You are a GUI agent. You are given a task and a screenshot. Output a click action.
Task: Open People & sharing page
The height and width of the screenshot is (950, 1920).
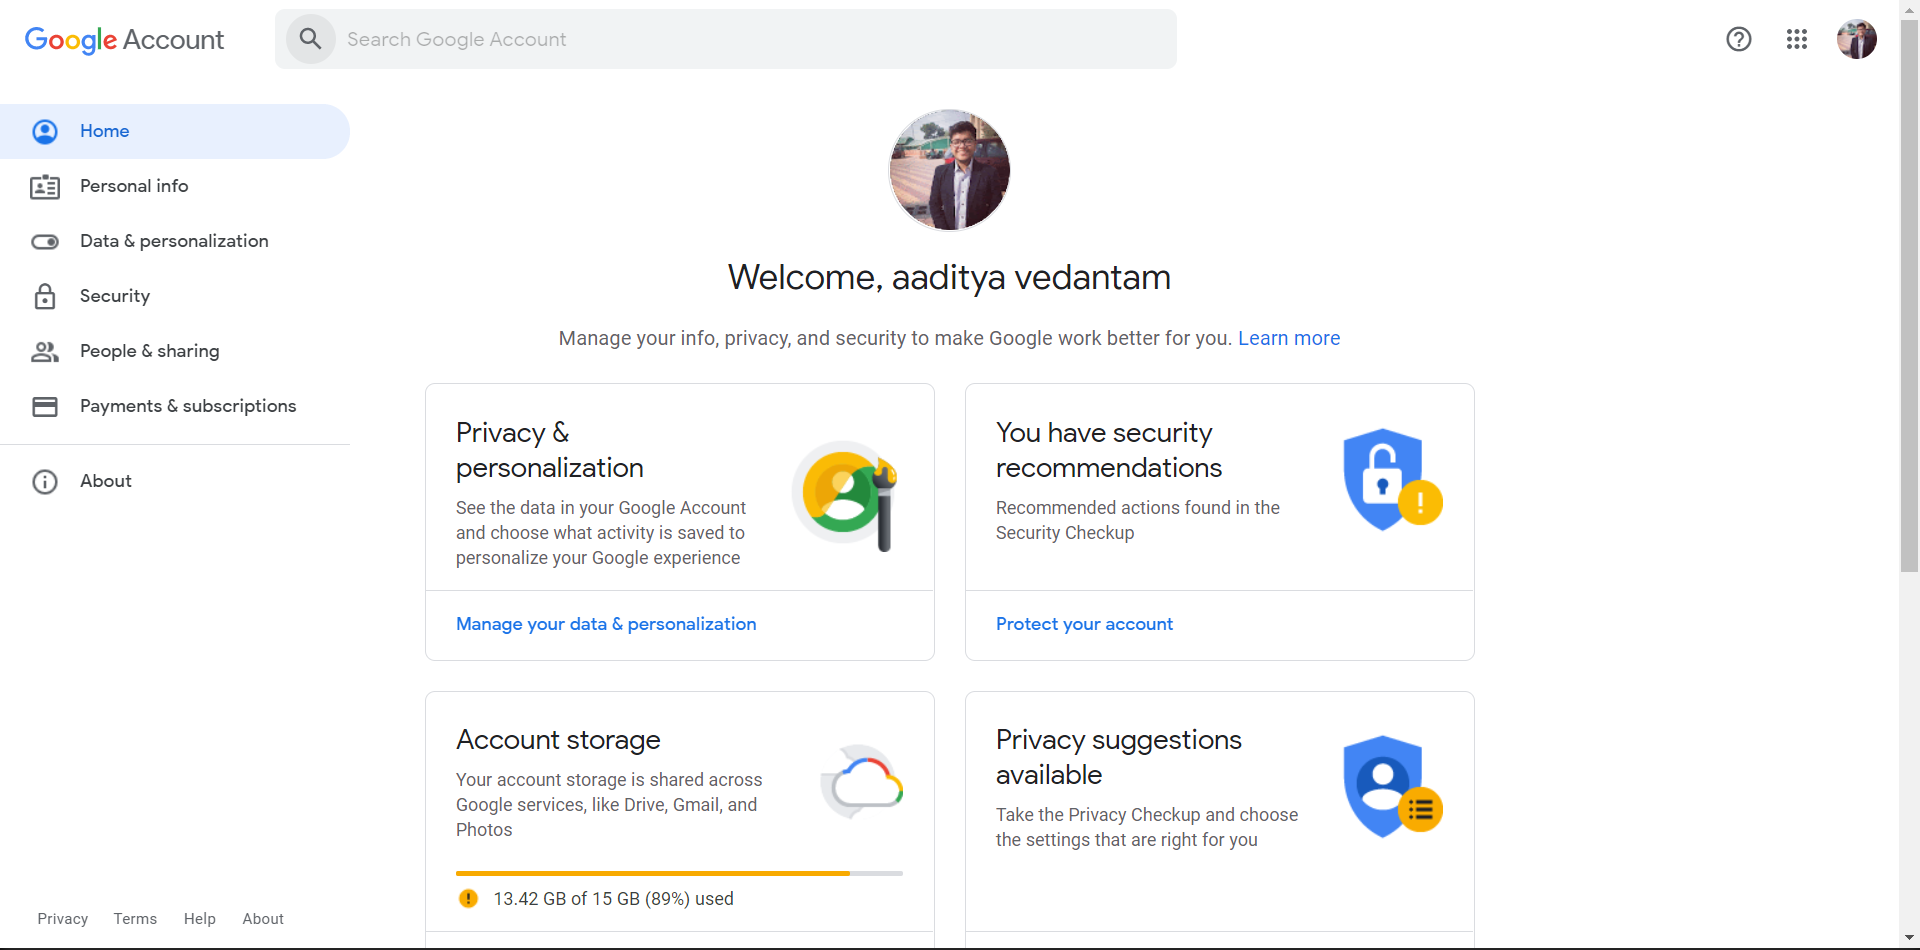[149, 351]
